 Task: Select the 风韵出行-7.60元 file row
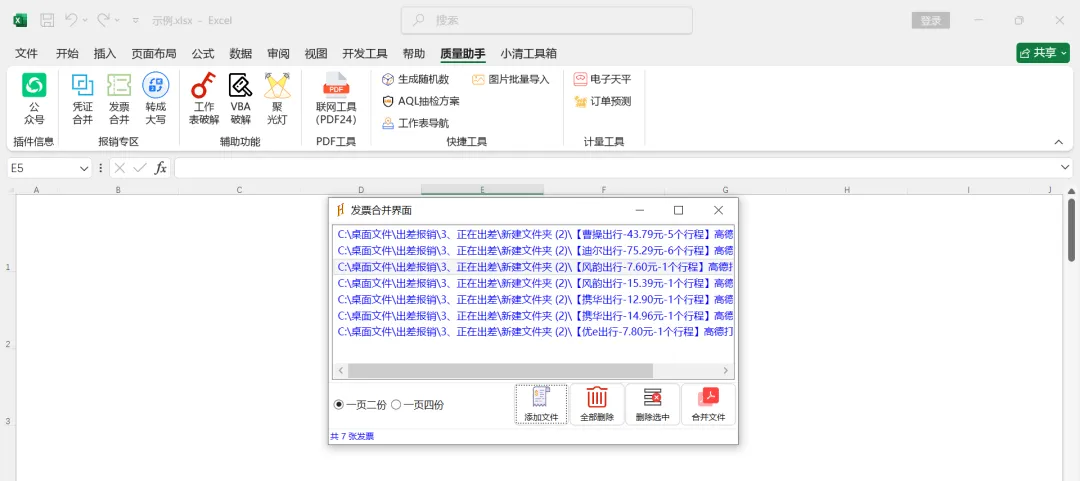(534, 267)
